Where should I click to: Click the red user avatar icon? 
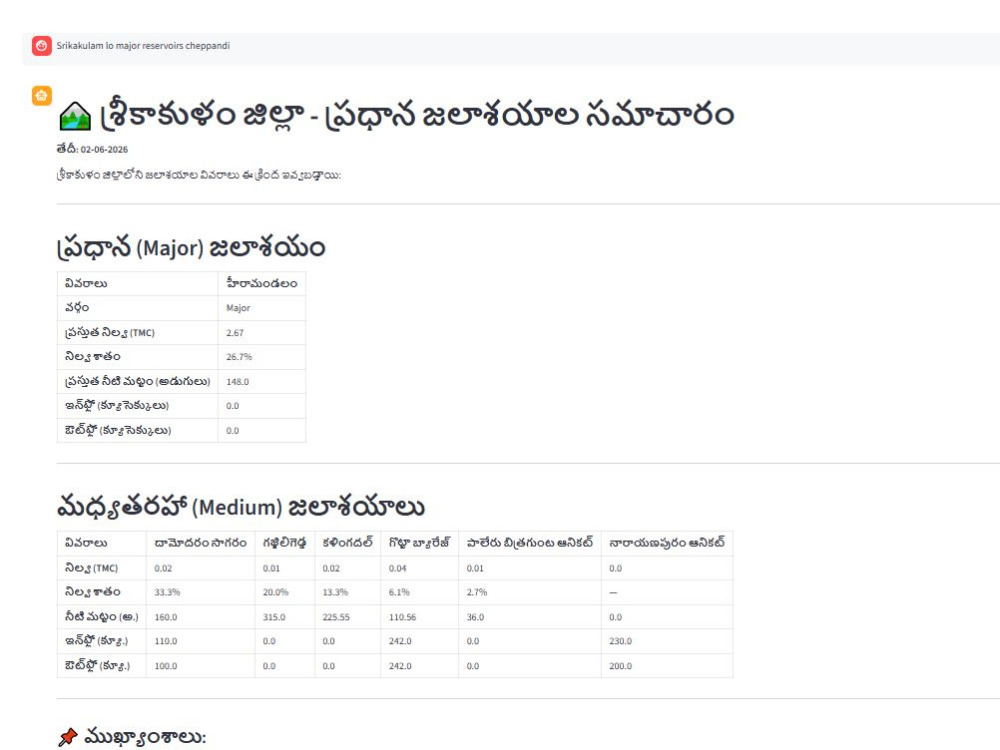[42, 46]
